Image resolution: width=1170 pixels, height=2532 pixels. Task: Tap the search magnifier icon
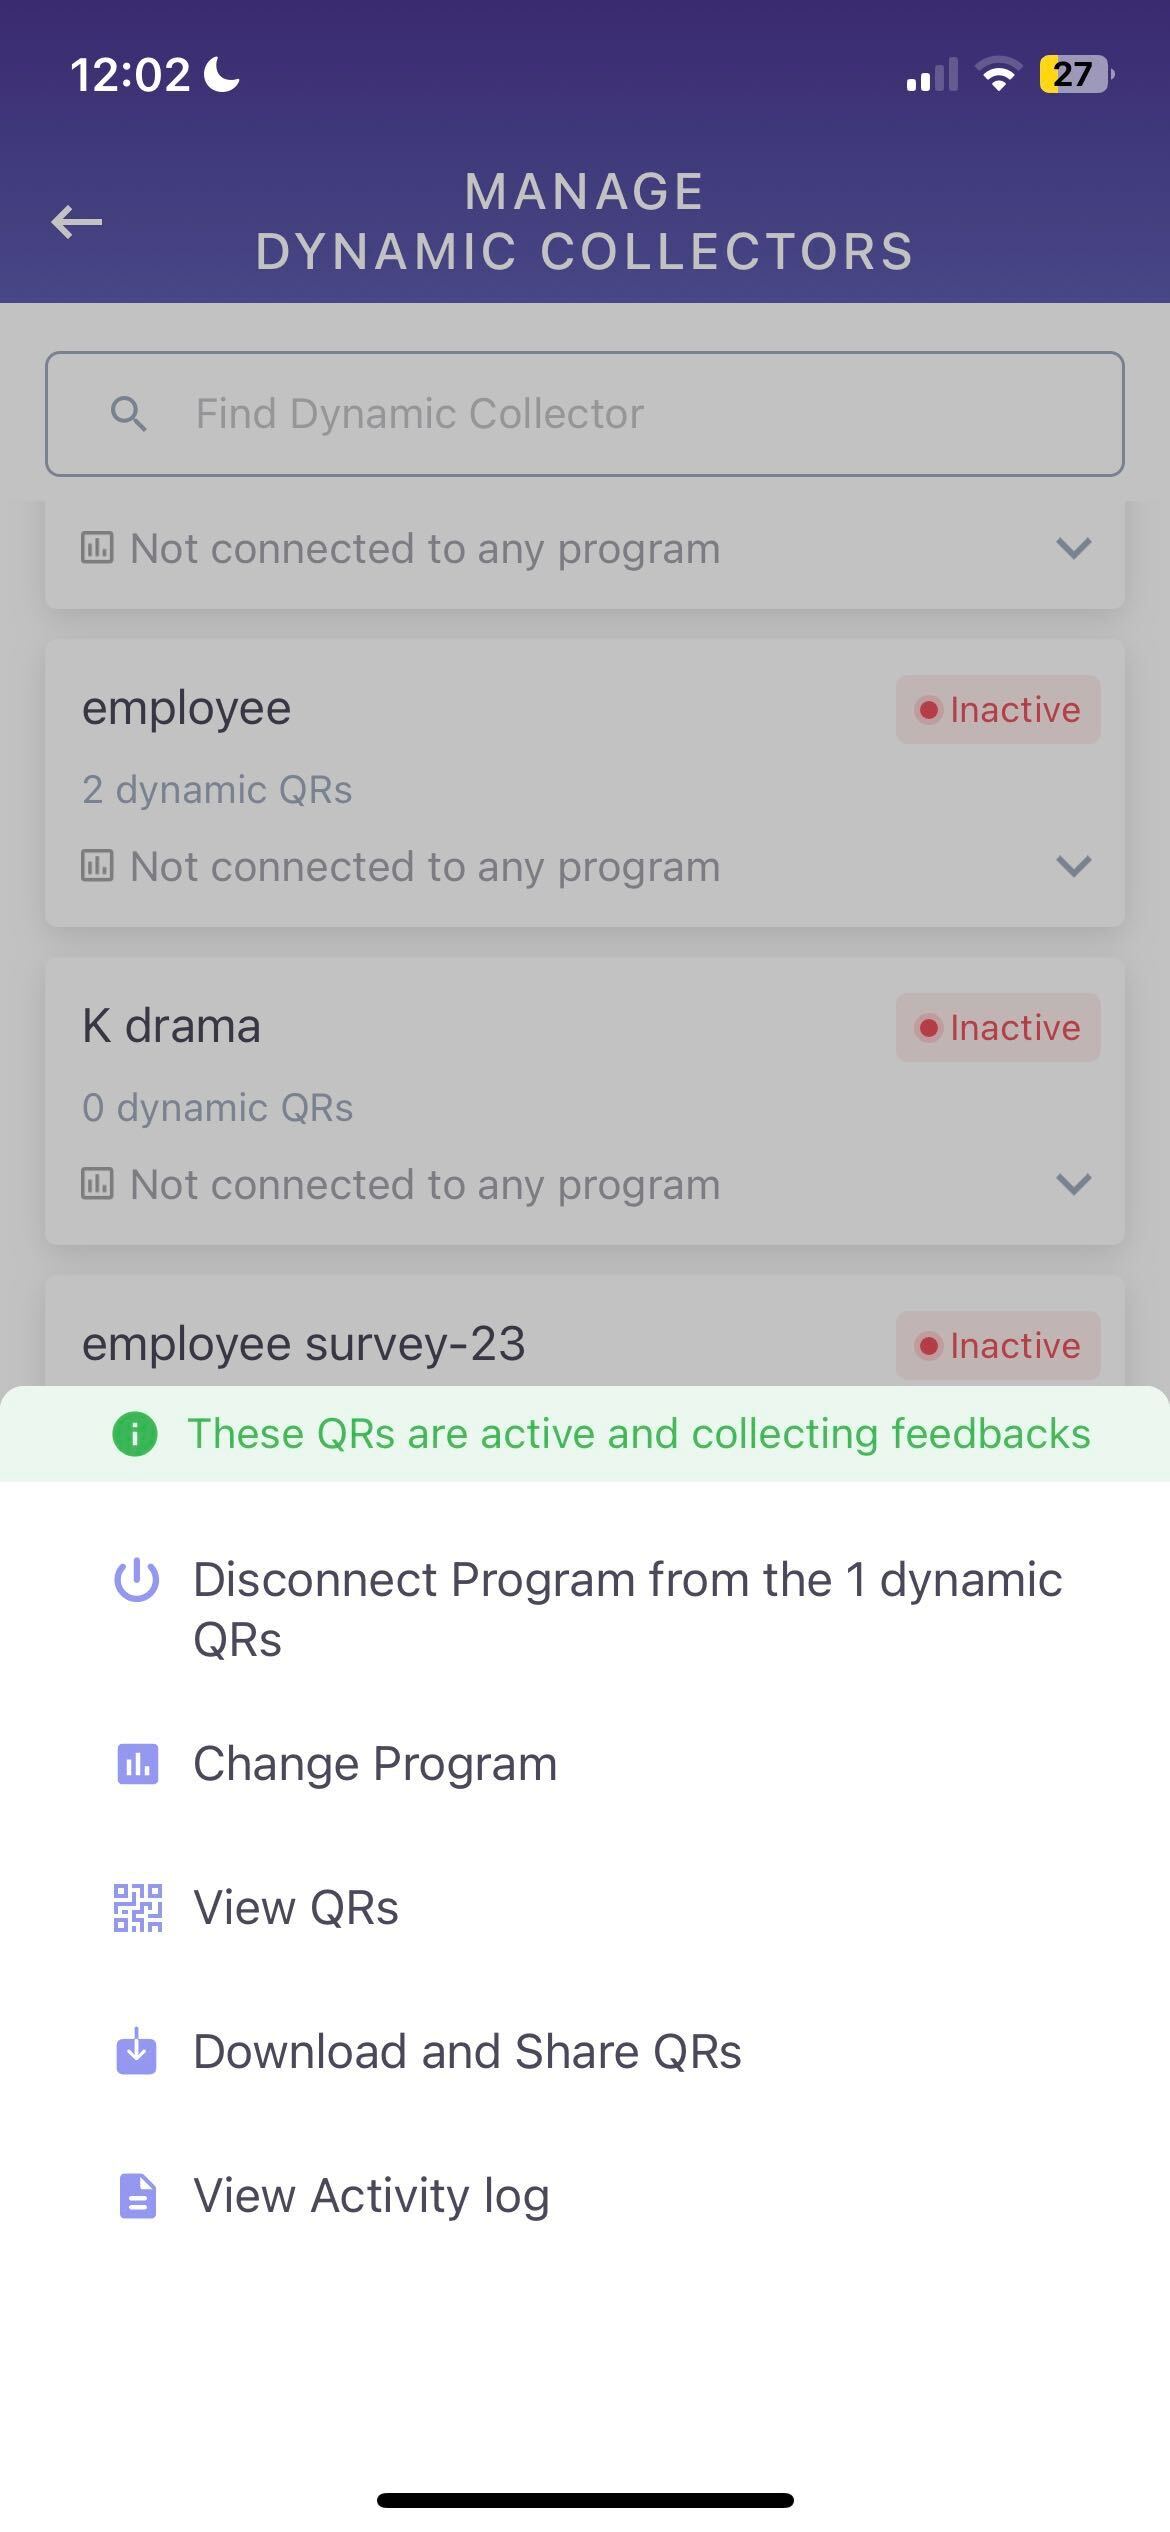click(129, 413)
